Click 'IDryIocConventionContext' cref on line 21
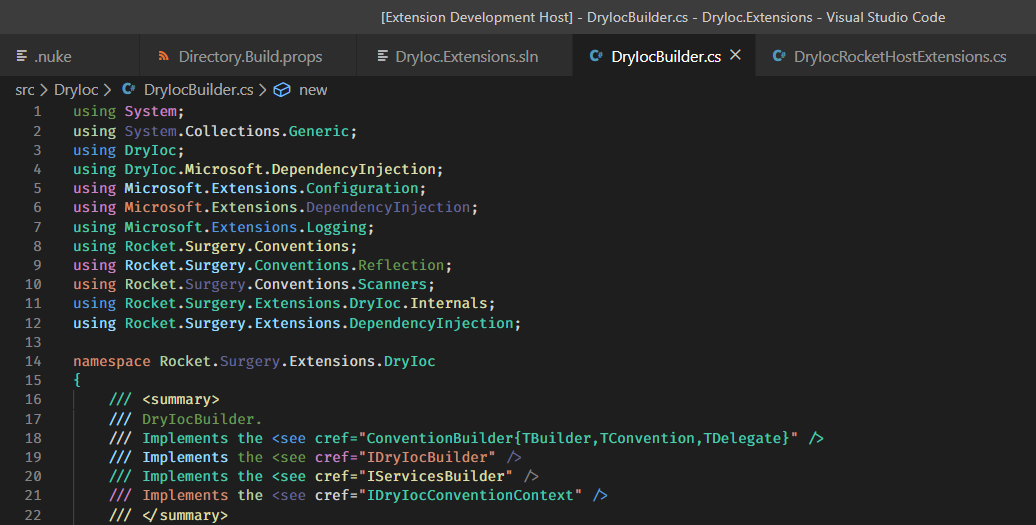Screen dimensions: 1036x525 coord(470,495)
